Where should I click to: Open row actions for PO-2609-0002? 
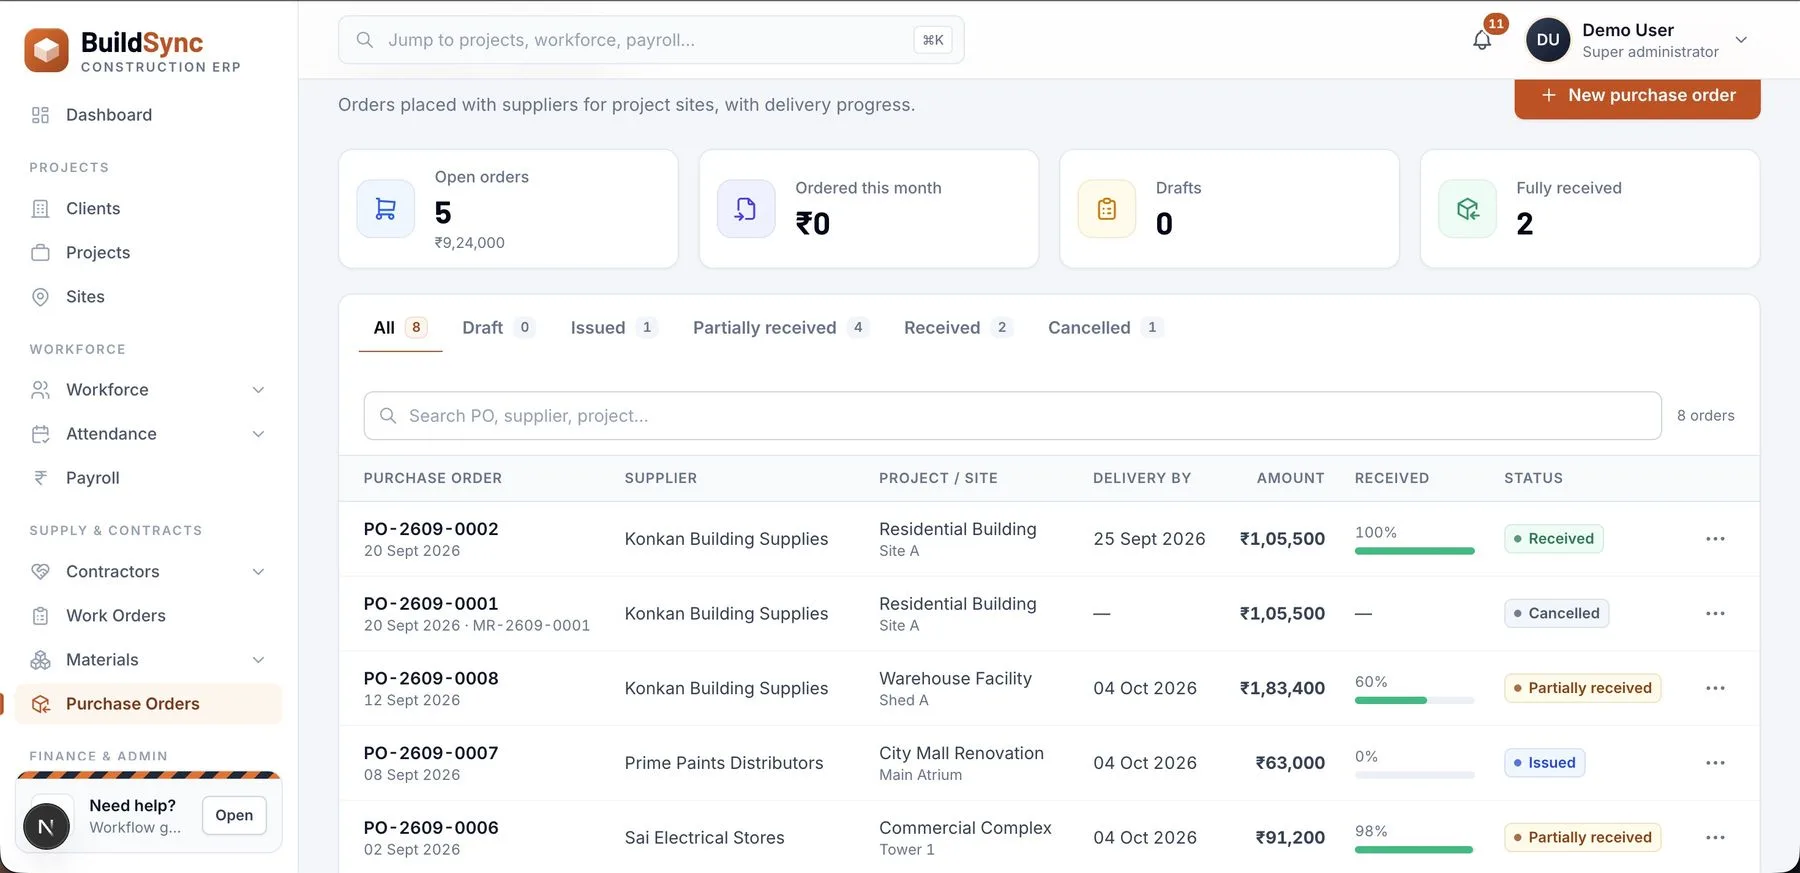pos(1715,539)
